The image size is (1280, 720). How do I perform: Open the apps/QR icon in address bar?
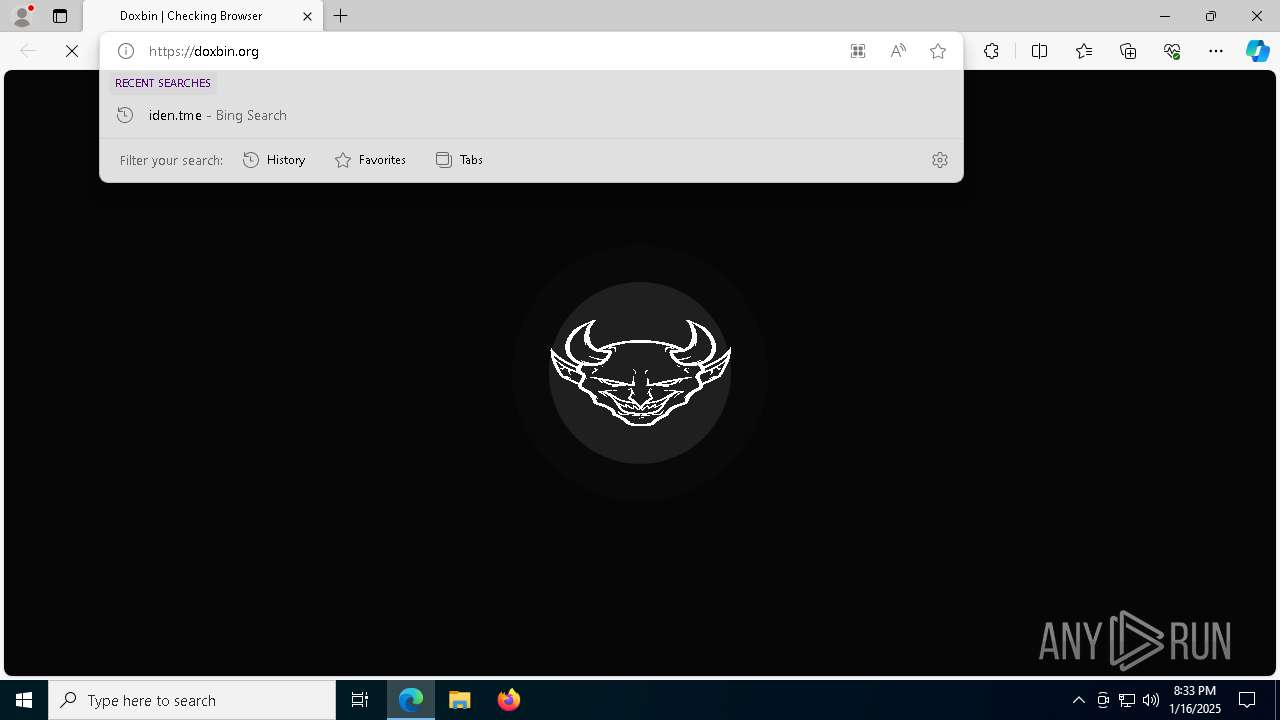pyautogui.click(x=858, y=51)
